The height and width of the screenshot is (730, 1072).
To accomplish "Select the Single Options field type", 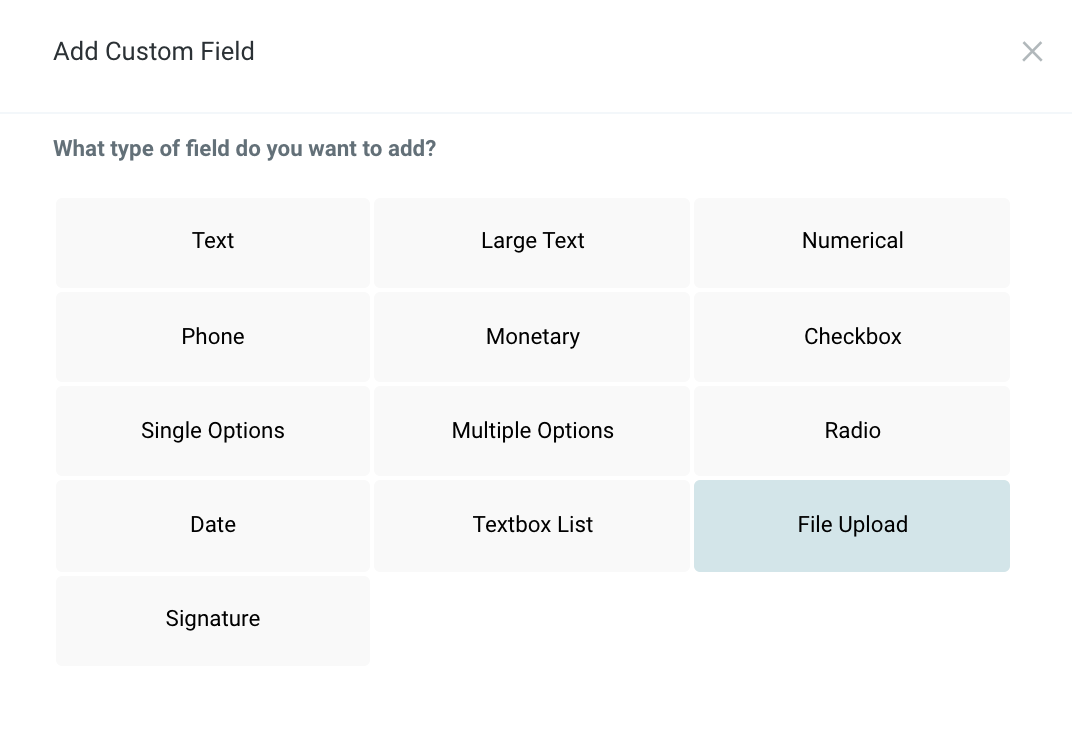I will tap(213, 431).
